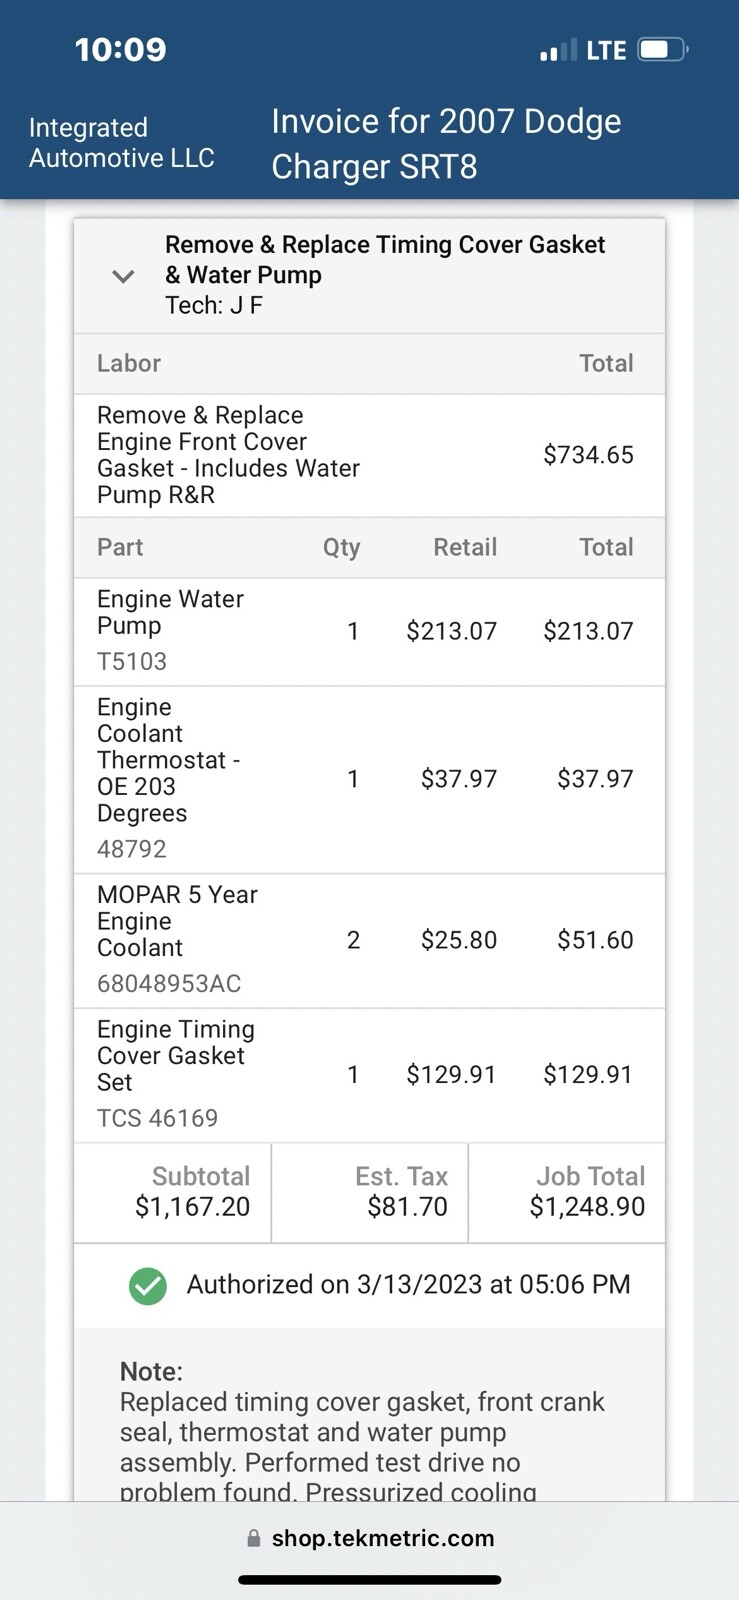Tap the cellular signal bars icon

pos(558,50)
